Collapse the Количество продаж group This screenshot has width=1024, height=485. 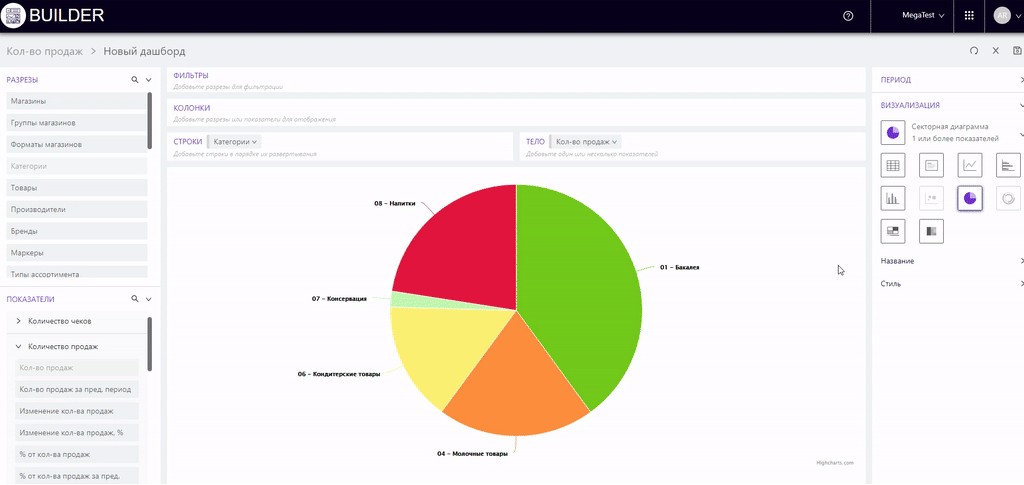click(19, 346)
